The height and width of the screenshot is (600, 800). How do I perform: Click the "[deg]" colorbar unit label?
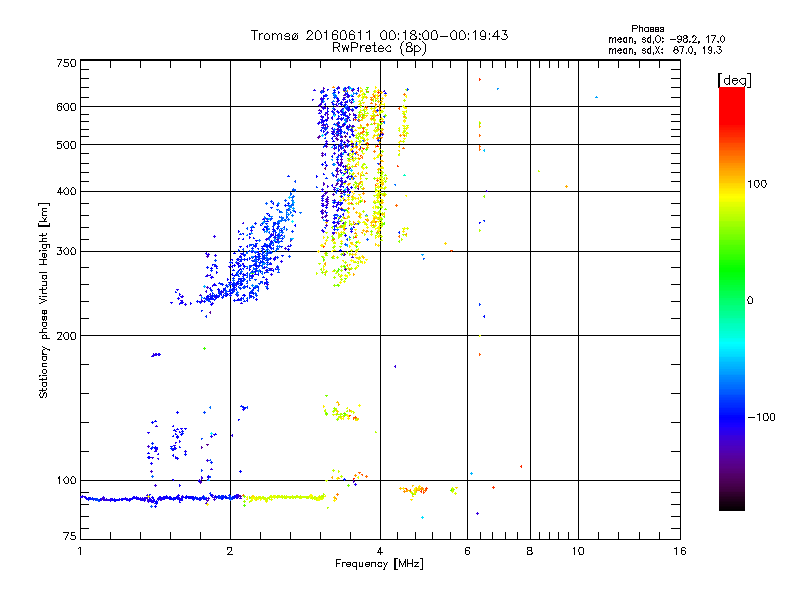tap(734, 80)
